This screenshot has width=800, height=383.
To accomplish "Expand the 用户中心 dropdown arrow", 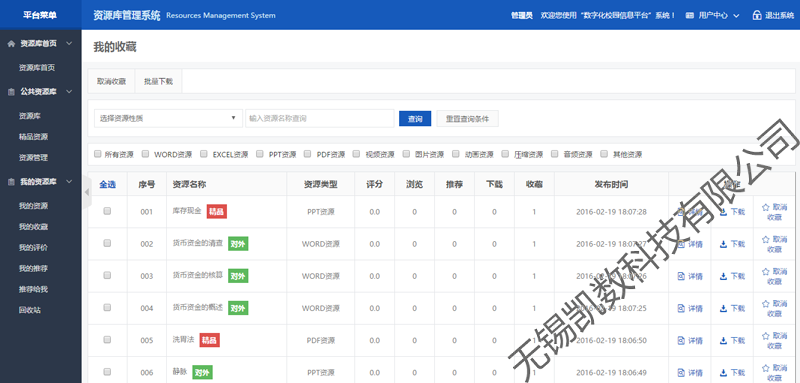I will pos(736,16).
